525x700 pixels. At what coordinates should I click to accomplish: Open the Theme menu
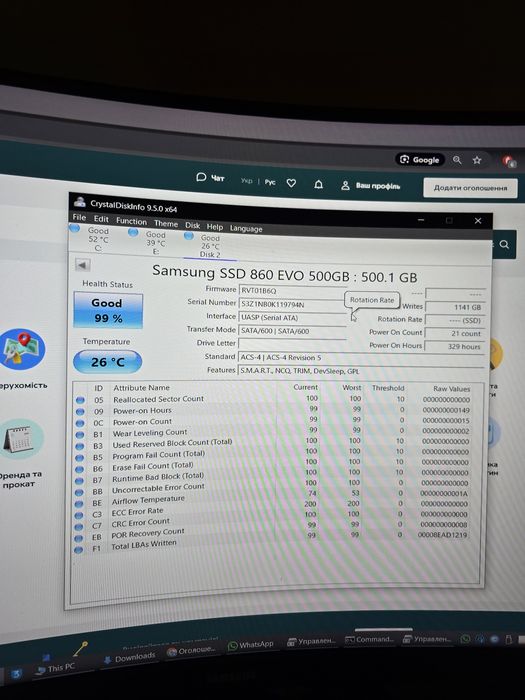pos(166,223)
